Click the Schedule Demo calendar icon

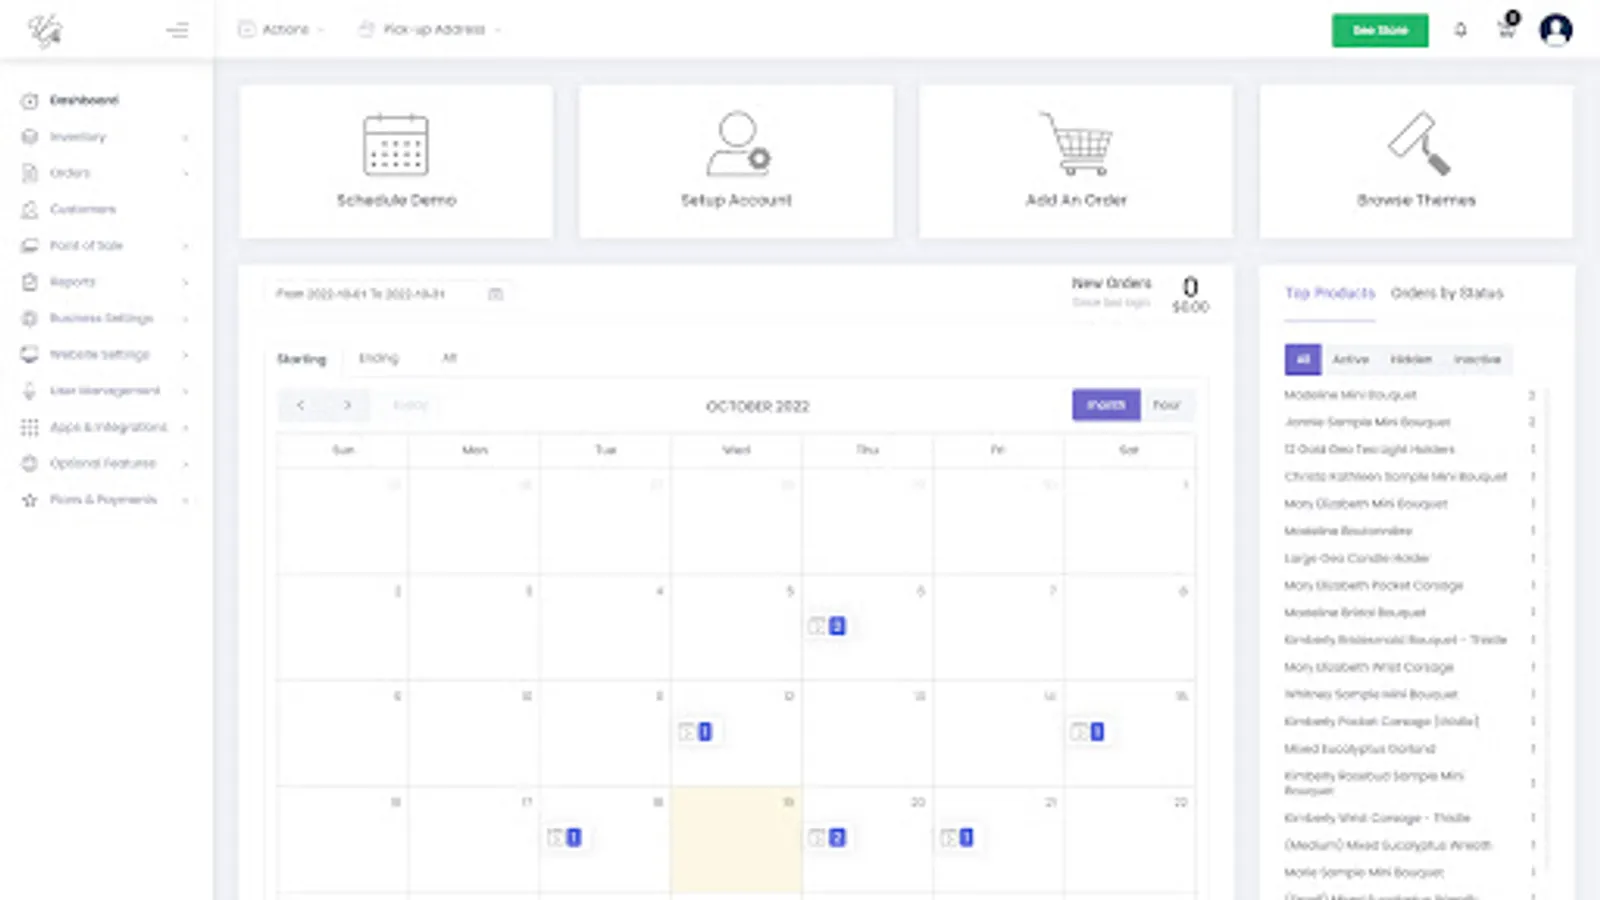396,145
